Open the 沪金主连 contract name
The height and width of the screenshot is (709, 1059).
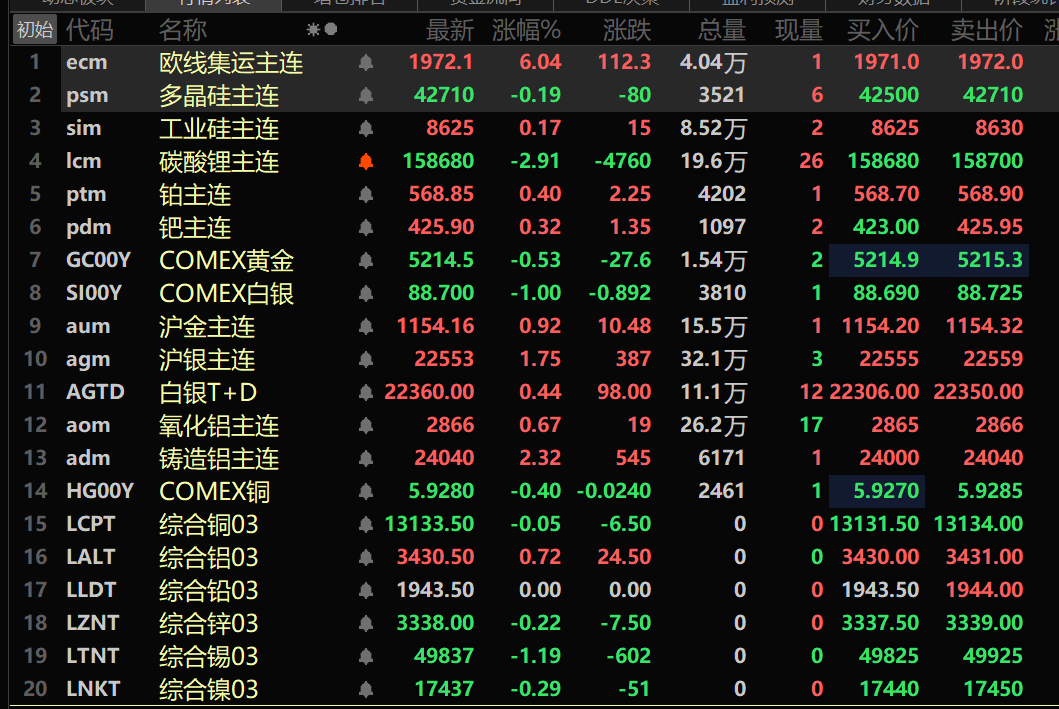click(x=207, y=327)
